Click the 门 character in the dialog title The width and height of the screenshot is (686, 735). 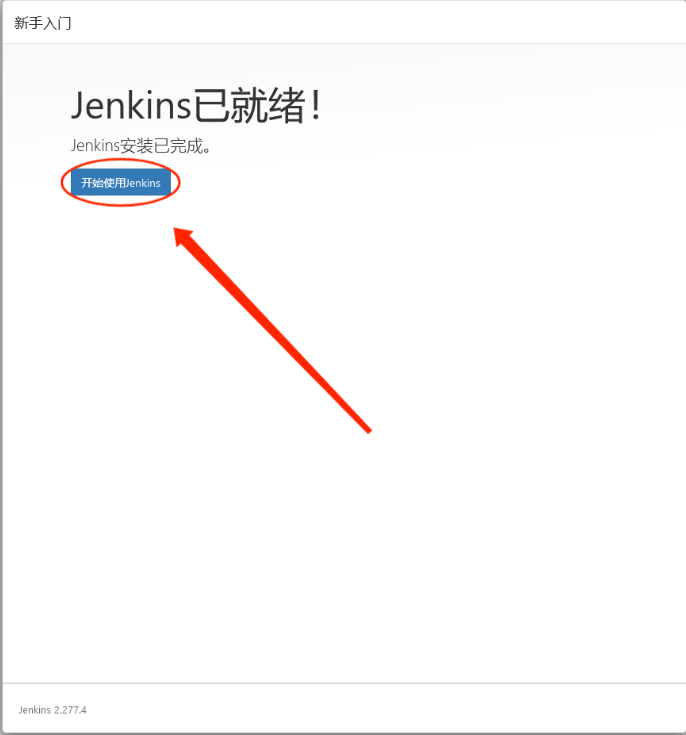[x=65, y=23]
